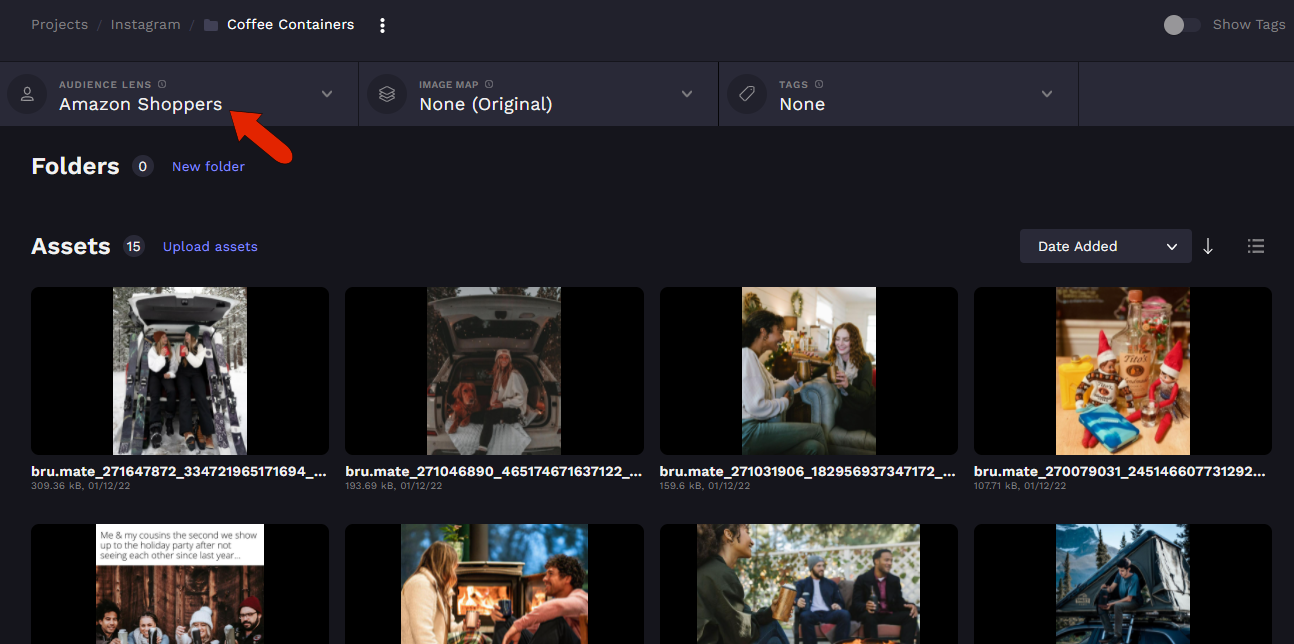Expand the Tags dropdown chevron

point(1047,94)
